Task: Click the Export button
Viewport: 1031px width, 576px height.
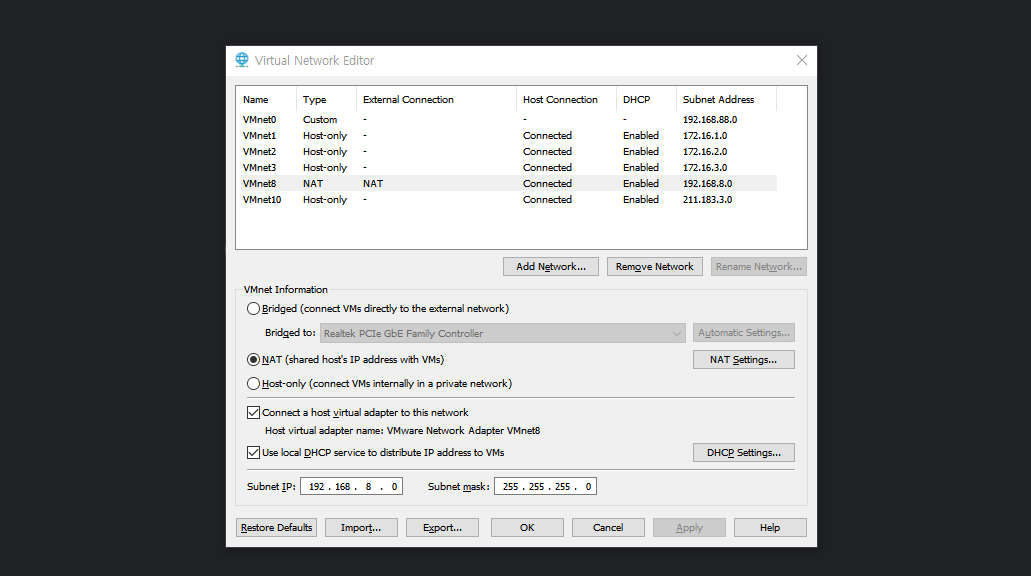Action: [x=442, y=527]
